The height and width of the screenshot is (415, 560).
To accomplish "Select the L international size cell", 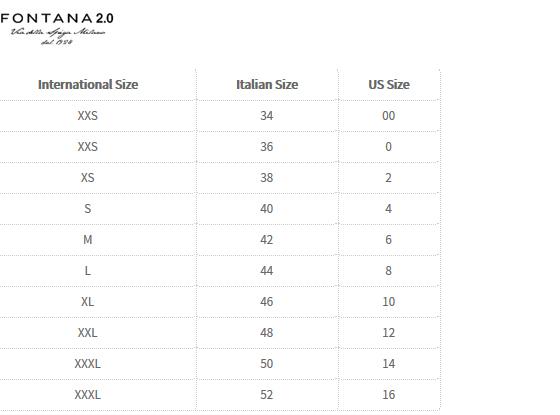I will pos(88,271).
